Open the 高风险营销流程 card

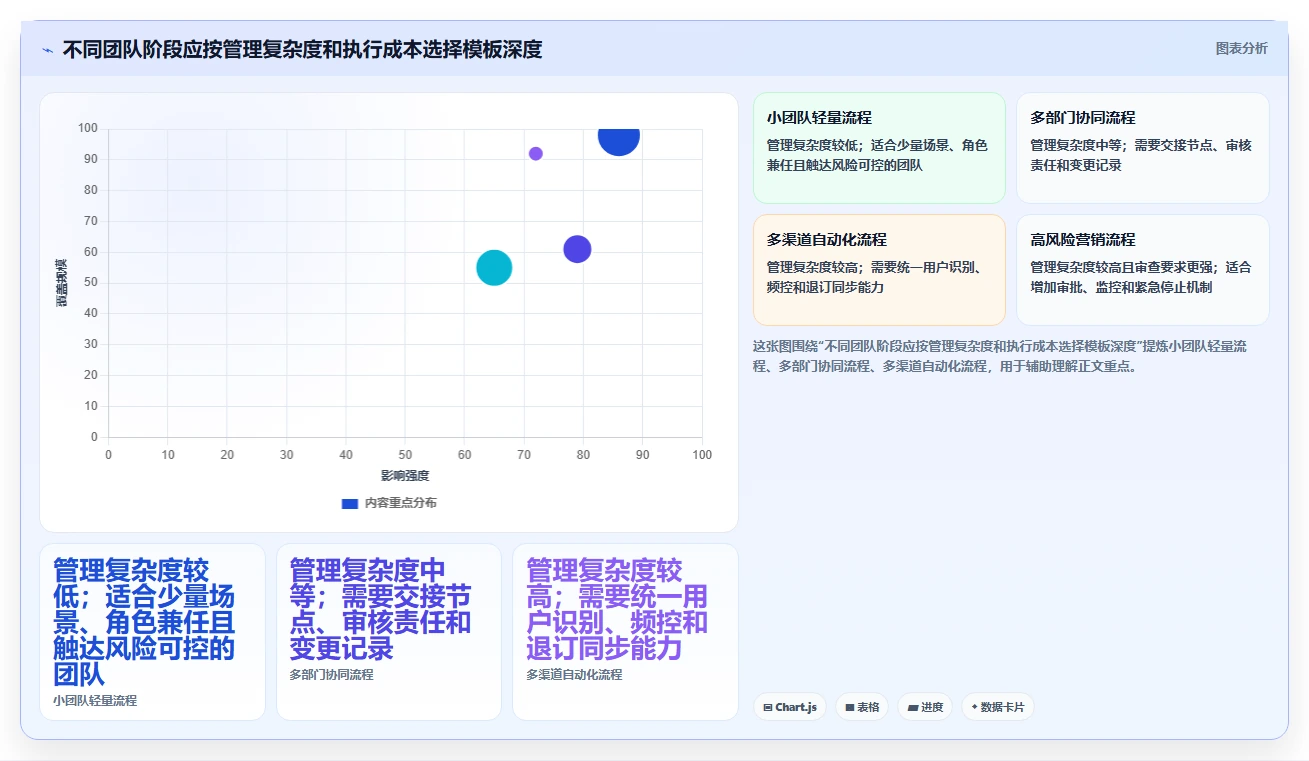1143,270
